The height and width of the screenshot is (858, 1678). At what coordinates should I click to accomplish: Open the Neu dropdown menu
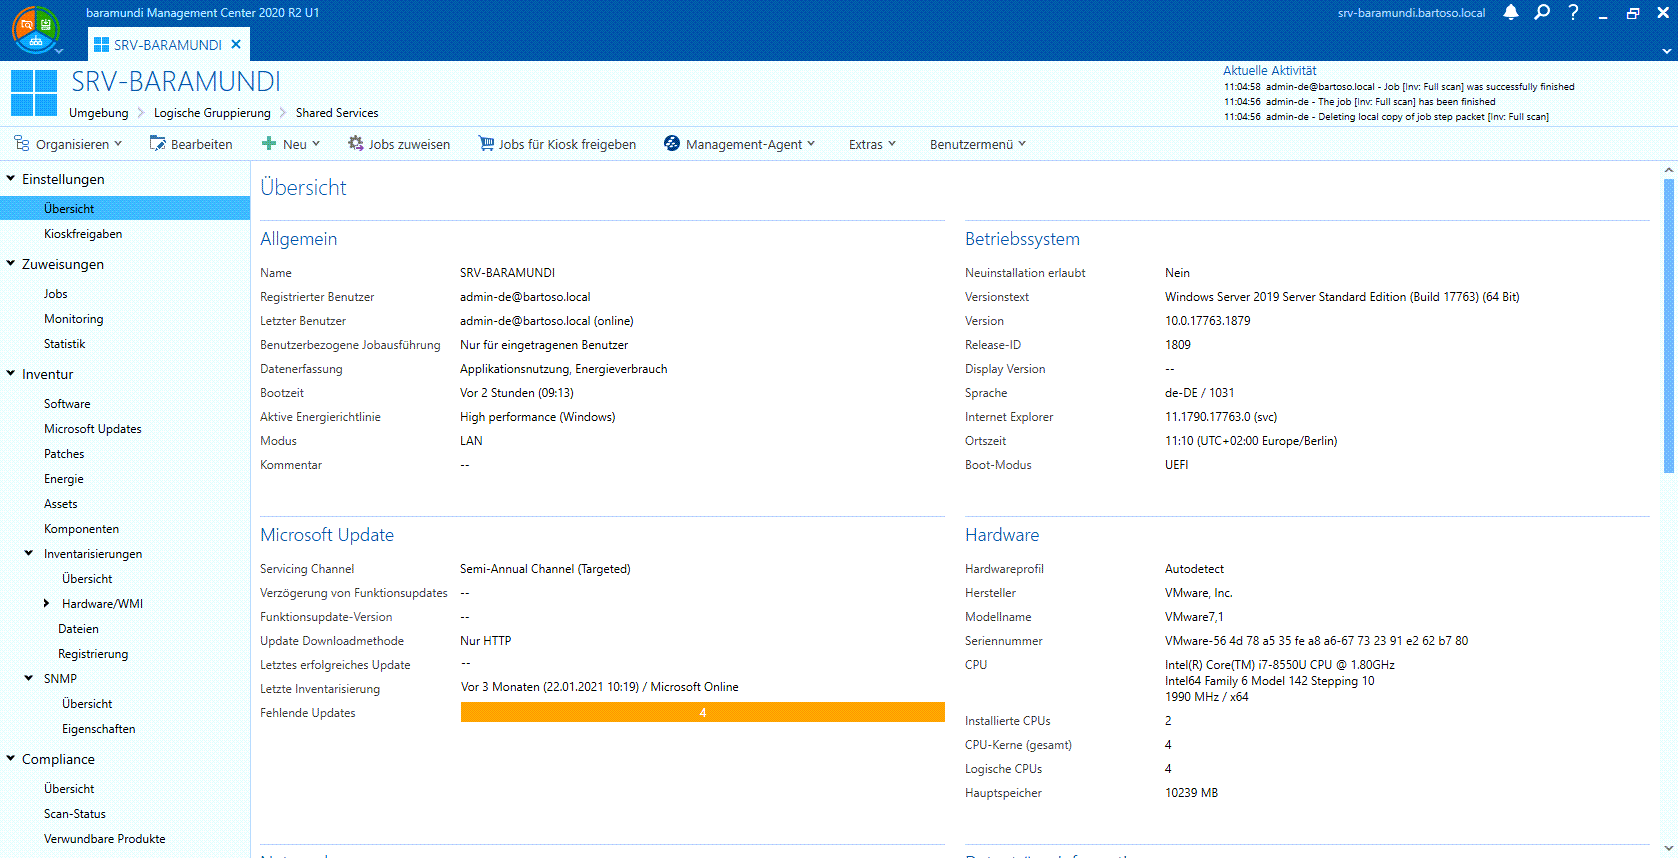pos(291,144)
